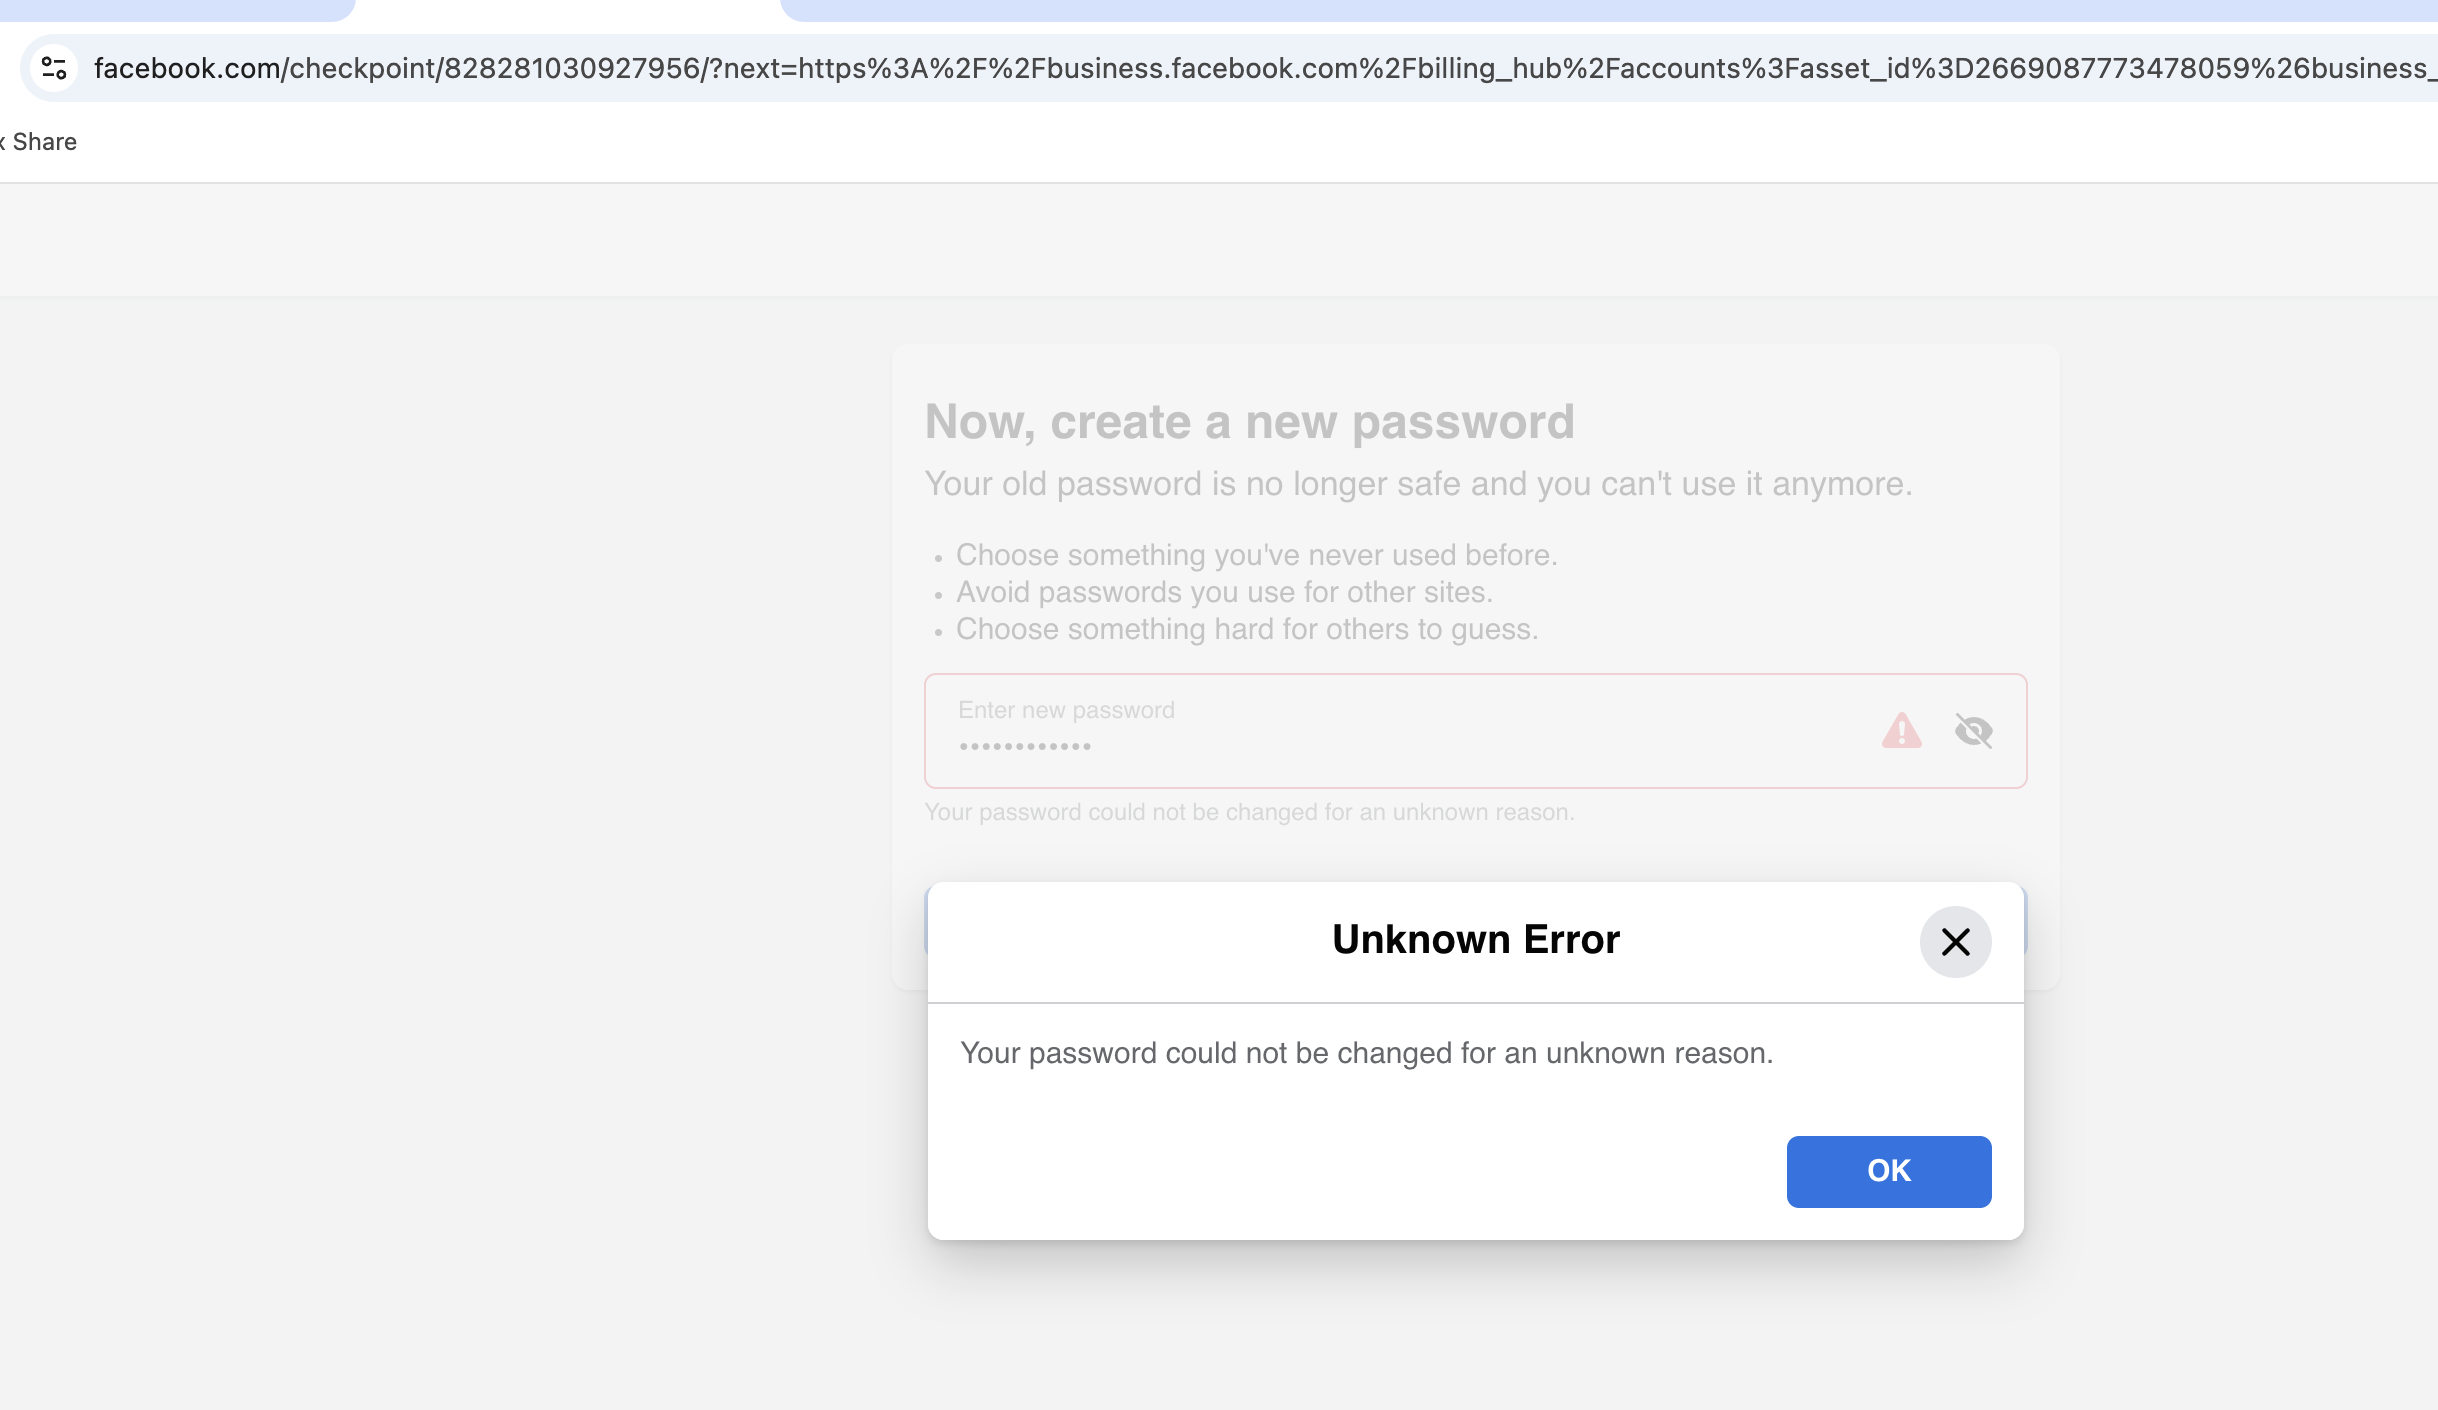Click the dialog message about password change failure
2438x1410 pixels.
point(1366,1053)
